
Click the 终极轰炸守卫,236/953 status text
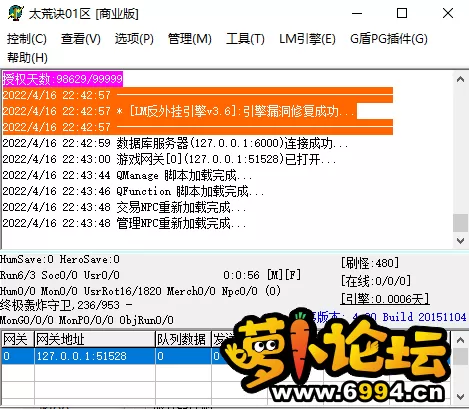tap(66, 305)
